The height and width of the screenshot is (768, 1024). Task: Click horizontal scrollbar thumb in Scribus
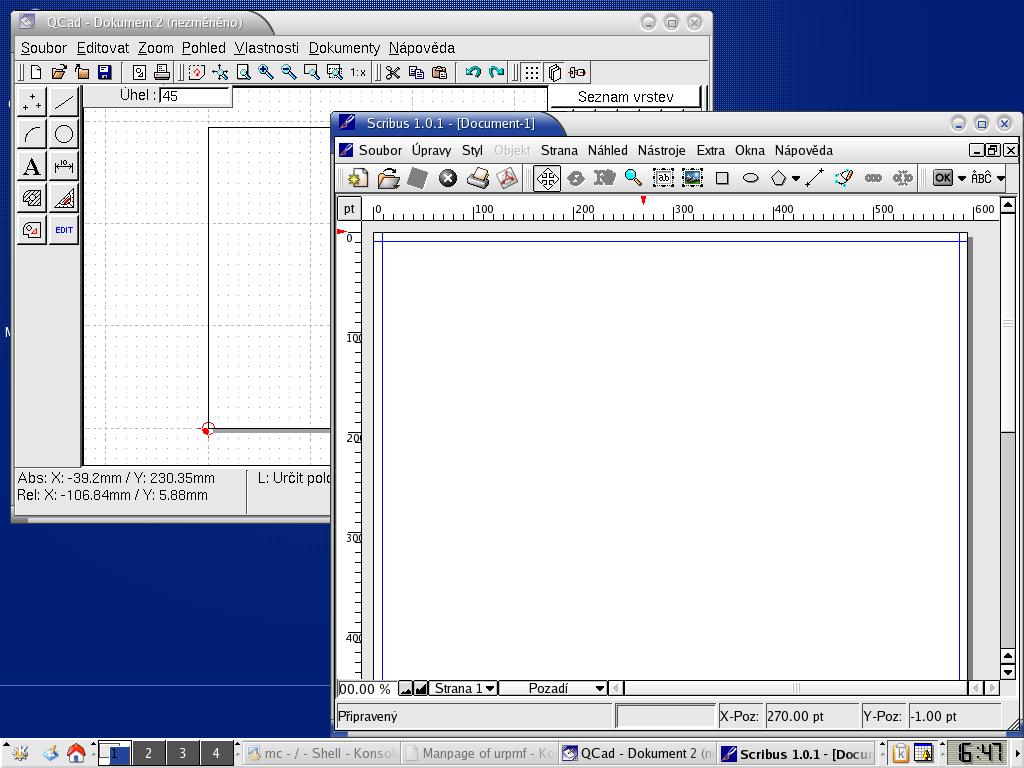(795, 688)
